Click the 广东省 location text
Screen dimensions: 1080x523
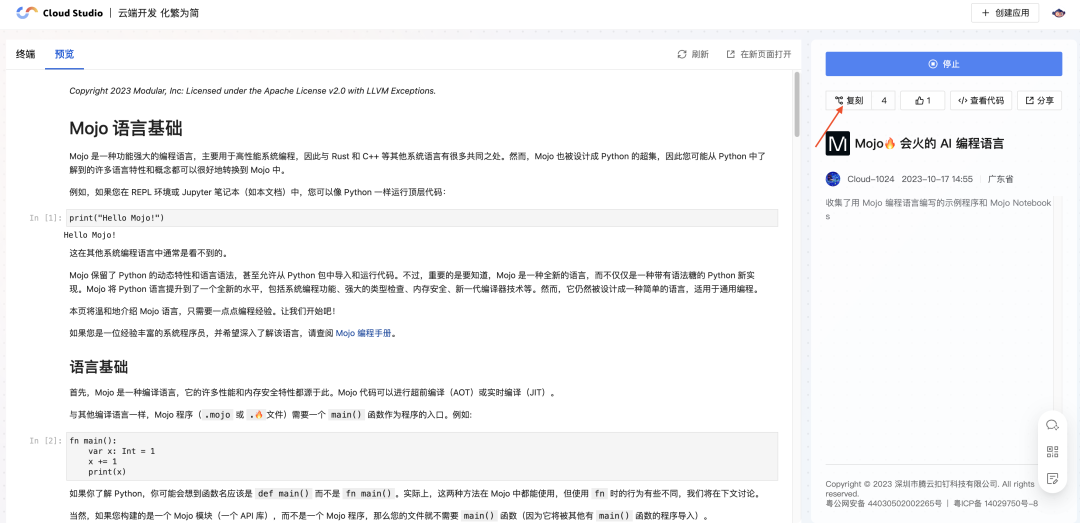pyautogui.click(x=1000, y=179)
